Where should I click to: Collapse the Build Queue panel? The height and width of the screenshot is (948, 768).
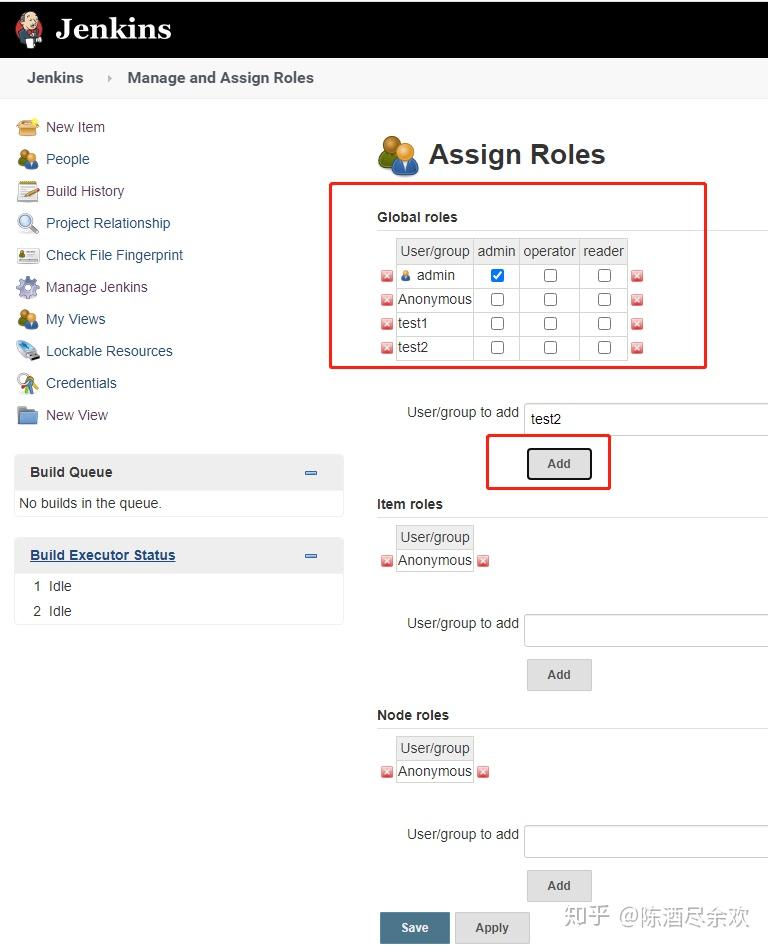pyautogui.click(x=311, y=473)
